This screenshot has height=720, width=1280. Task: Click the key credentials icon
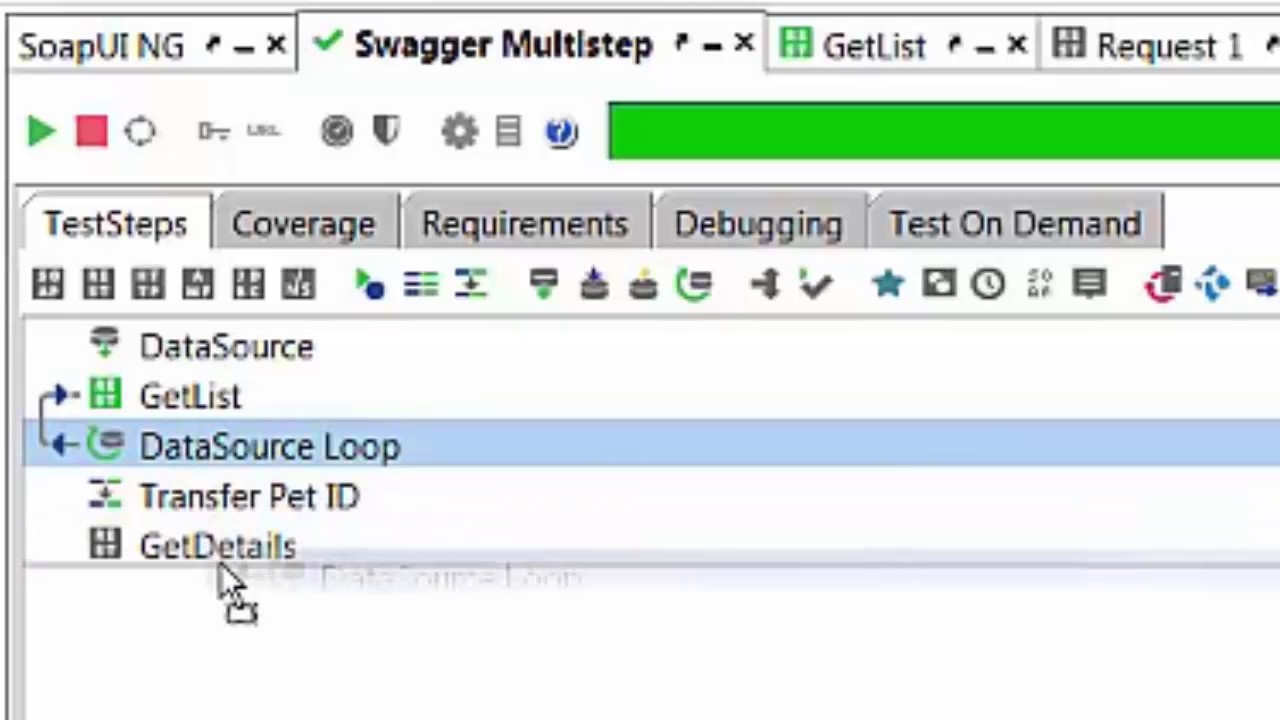[x=214, y=131]
